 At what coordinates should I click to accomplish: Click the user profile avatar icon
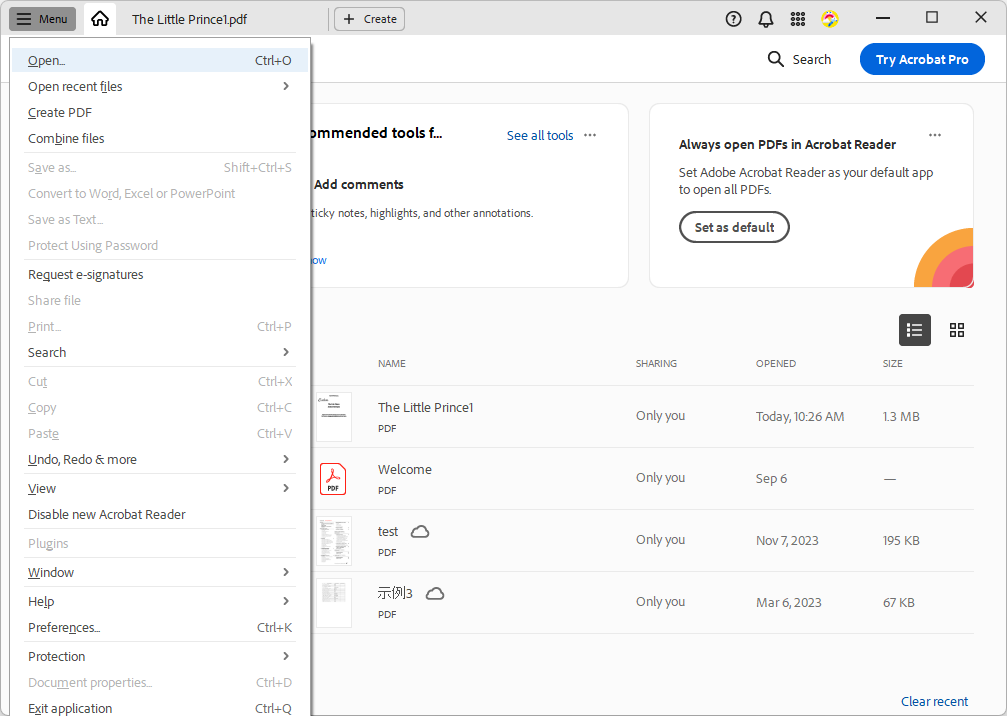(830, 19)
